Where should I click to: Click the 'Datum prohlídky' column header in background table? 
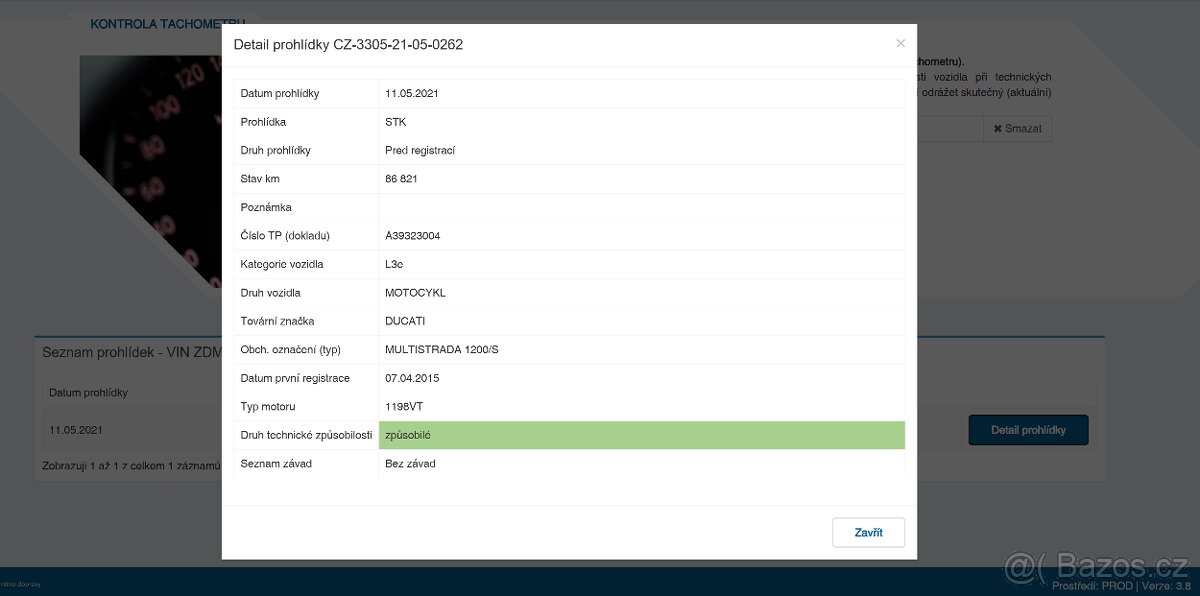pos(88,393)
